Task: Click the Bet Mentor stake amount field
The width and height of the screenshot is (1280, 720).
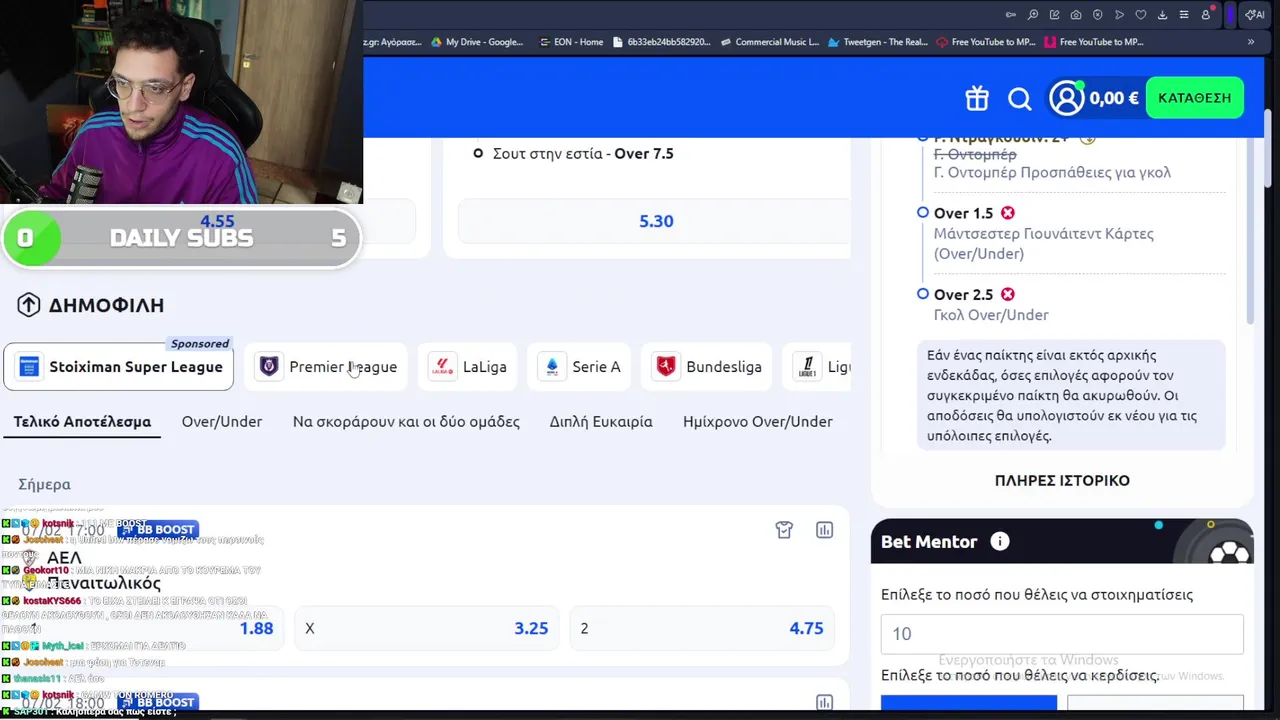Action: click(1062, 634)
